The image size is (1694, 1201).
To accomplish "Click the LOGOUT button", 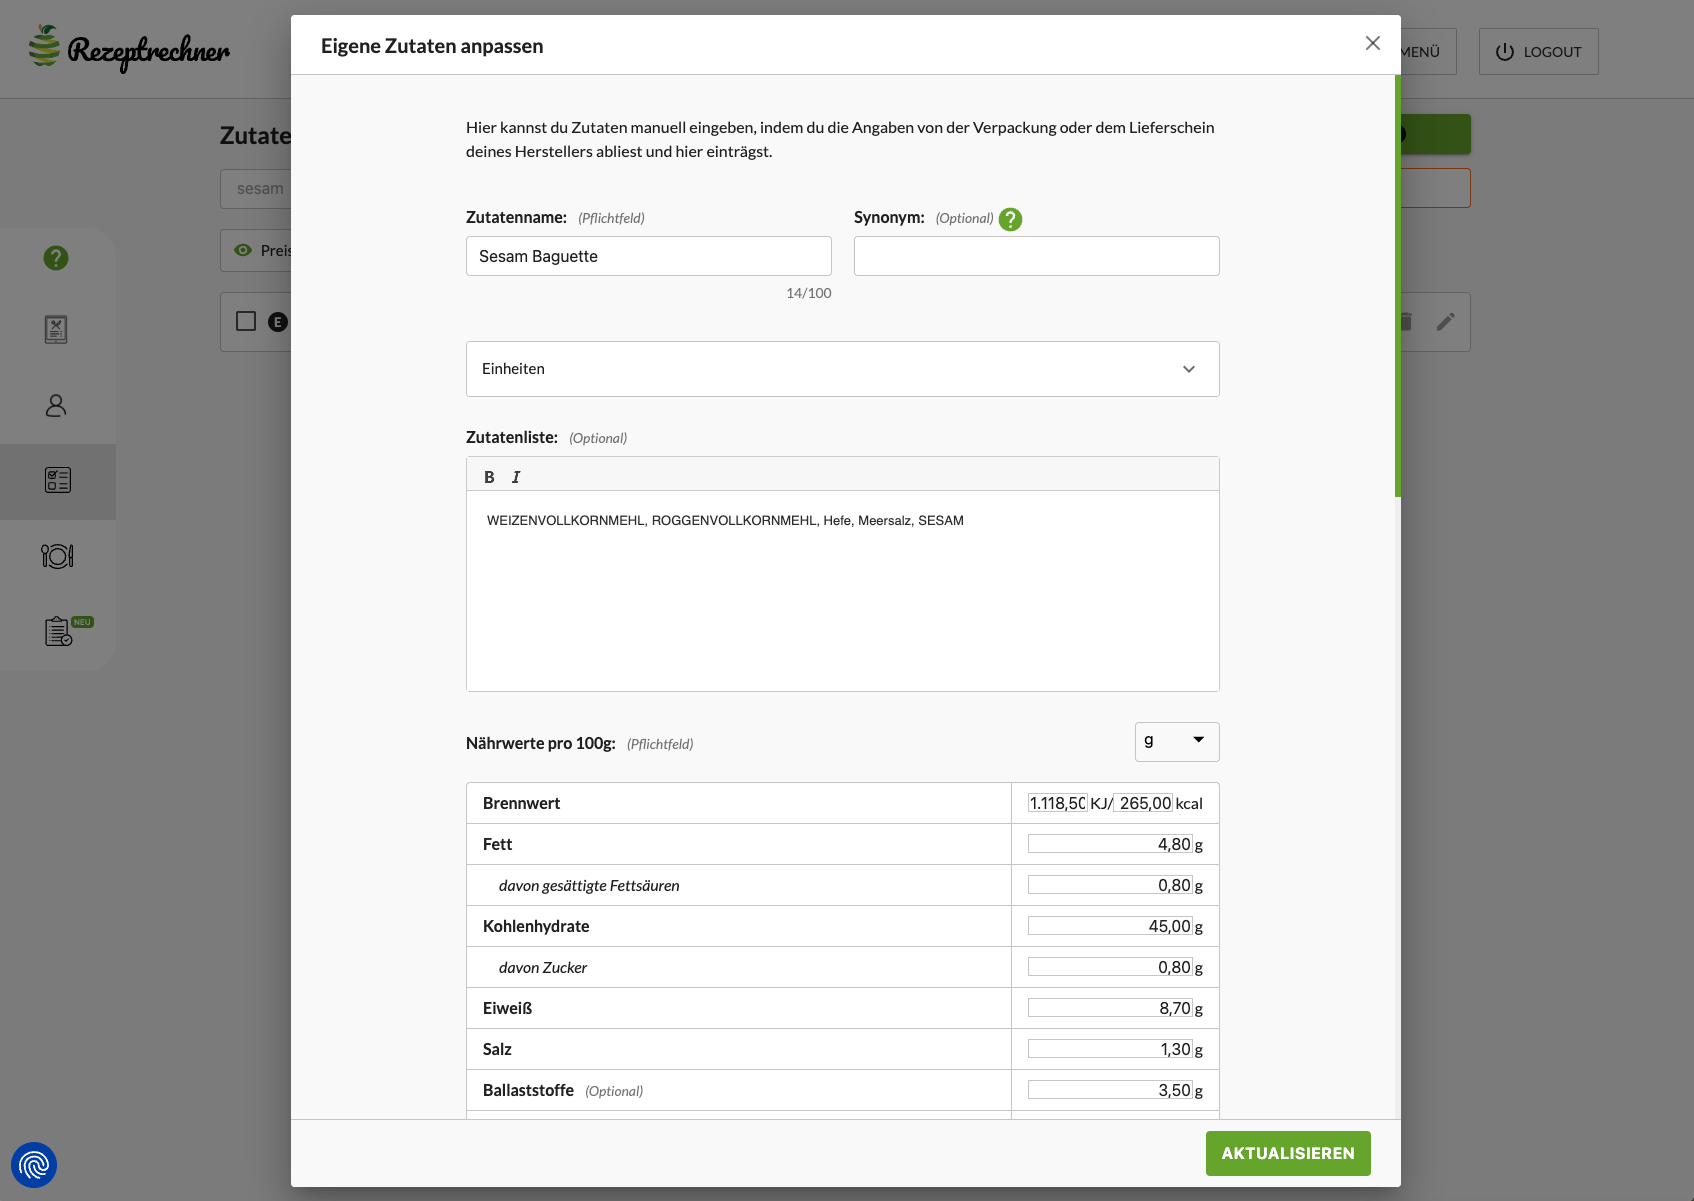I will pos(1538,52).
